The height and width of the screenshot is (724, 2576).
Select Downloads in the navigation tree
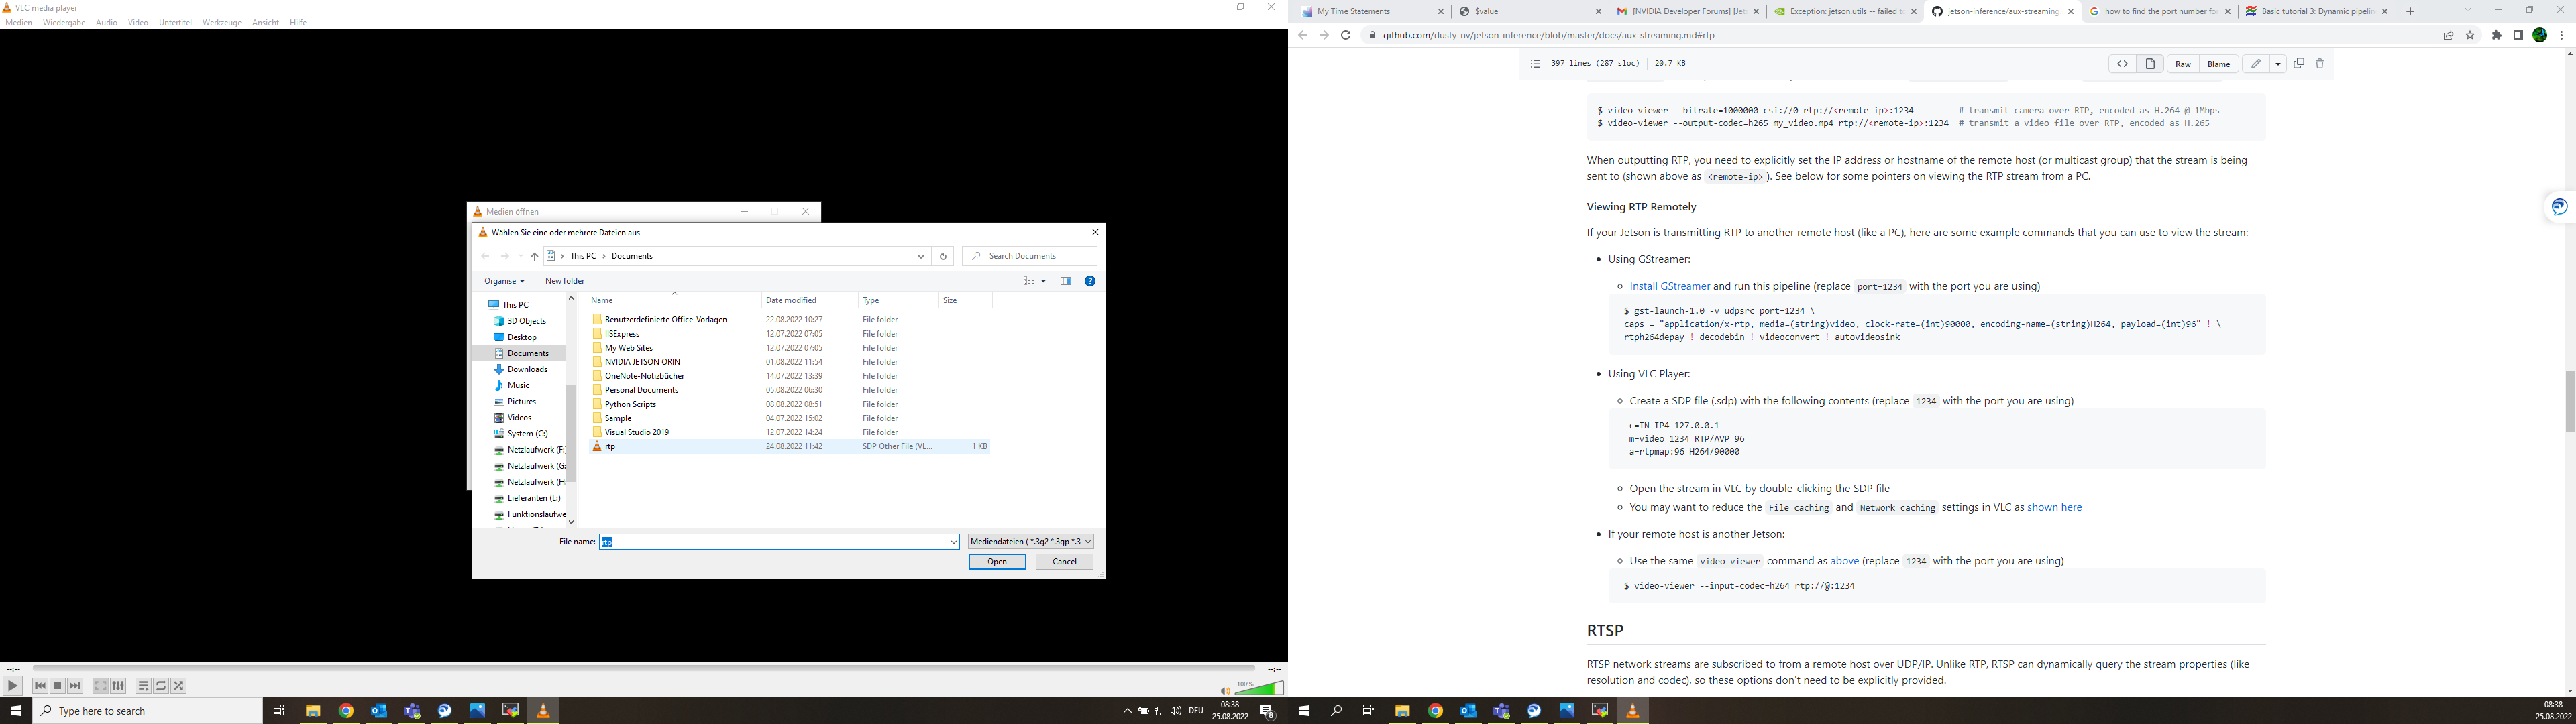click(526, 370)
